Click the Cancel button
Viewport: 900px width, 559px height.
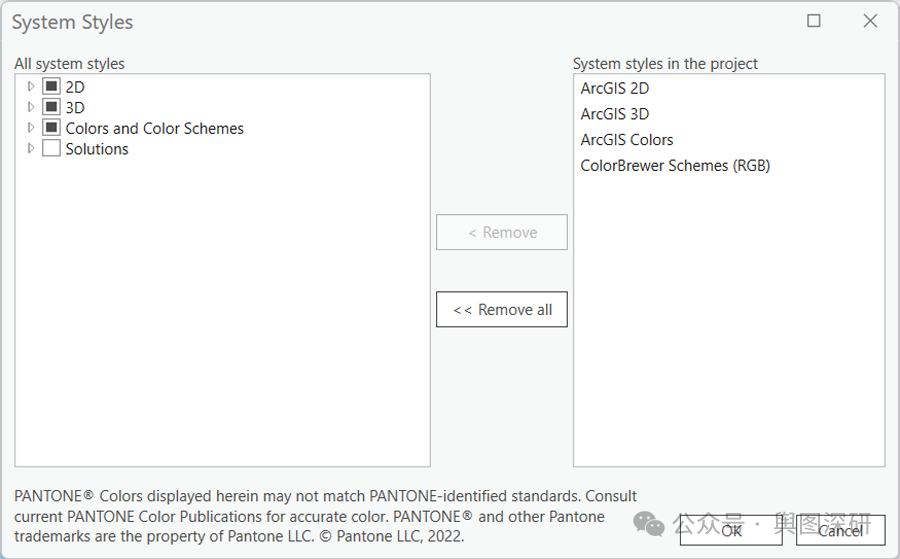coord(840,530)
